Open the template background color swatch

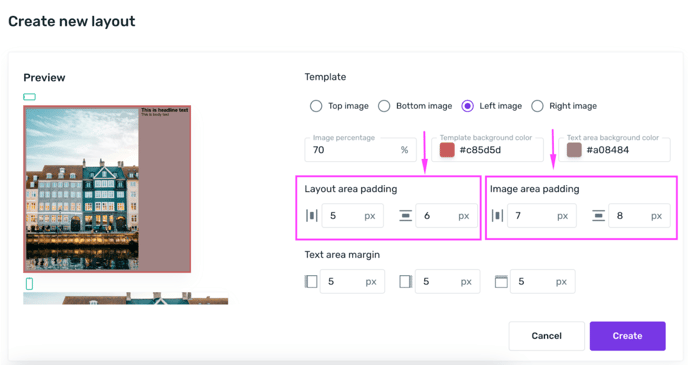click(447, 150)
